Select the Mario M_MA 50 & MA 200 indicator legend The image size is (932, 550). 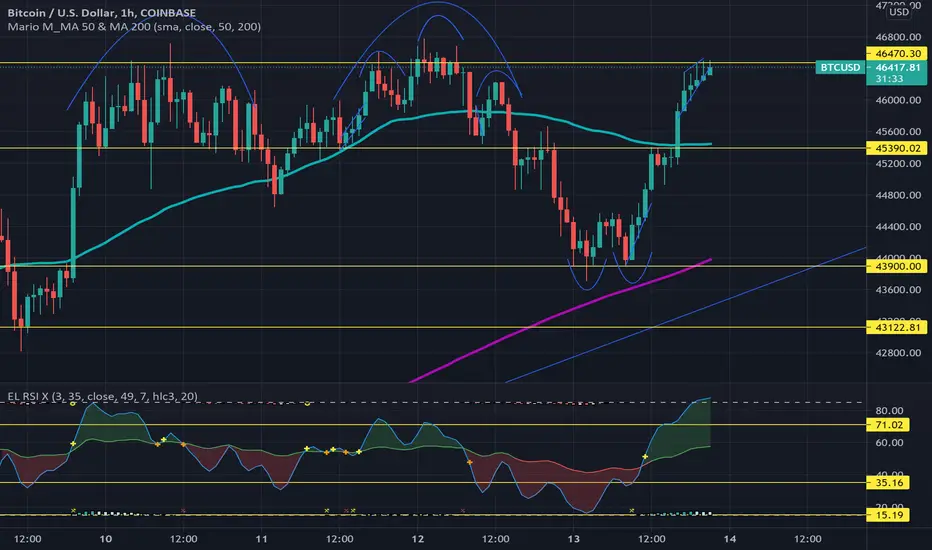tap(134, 27)
